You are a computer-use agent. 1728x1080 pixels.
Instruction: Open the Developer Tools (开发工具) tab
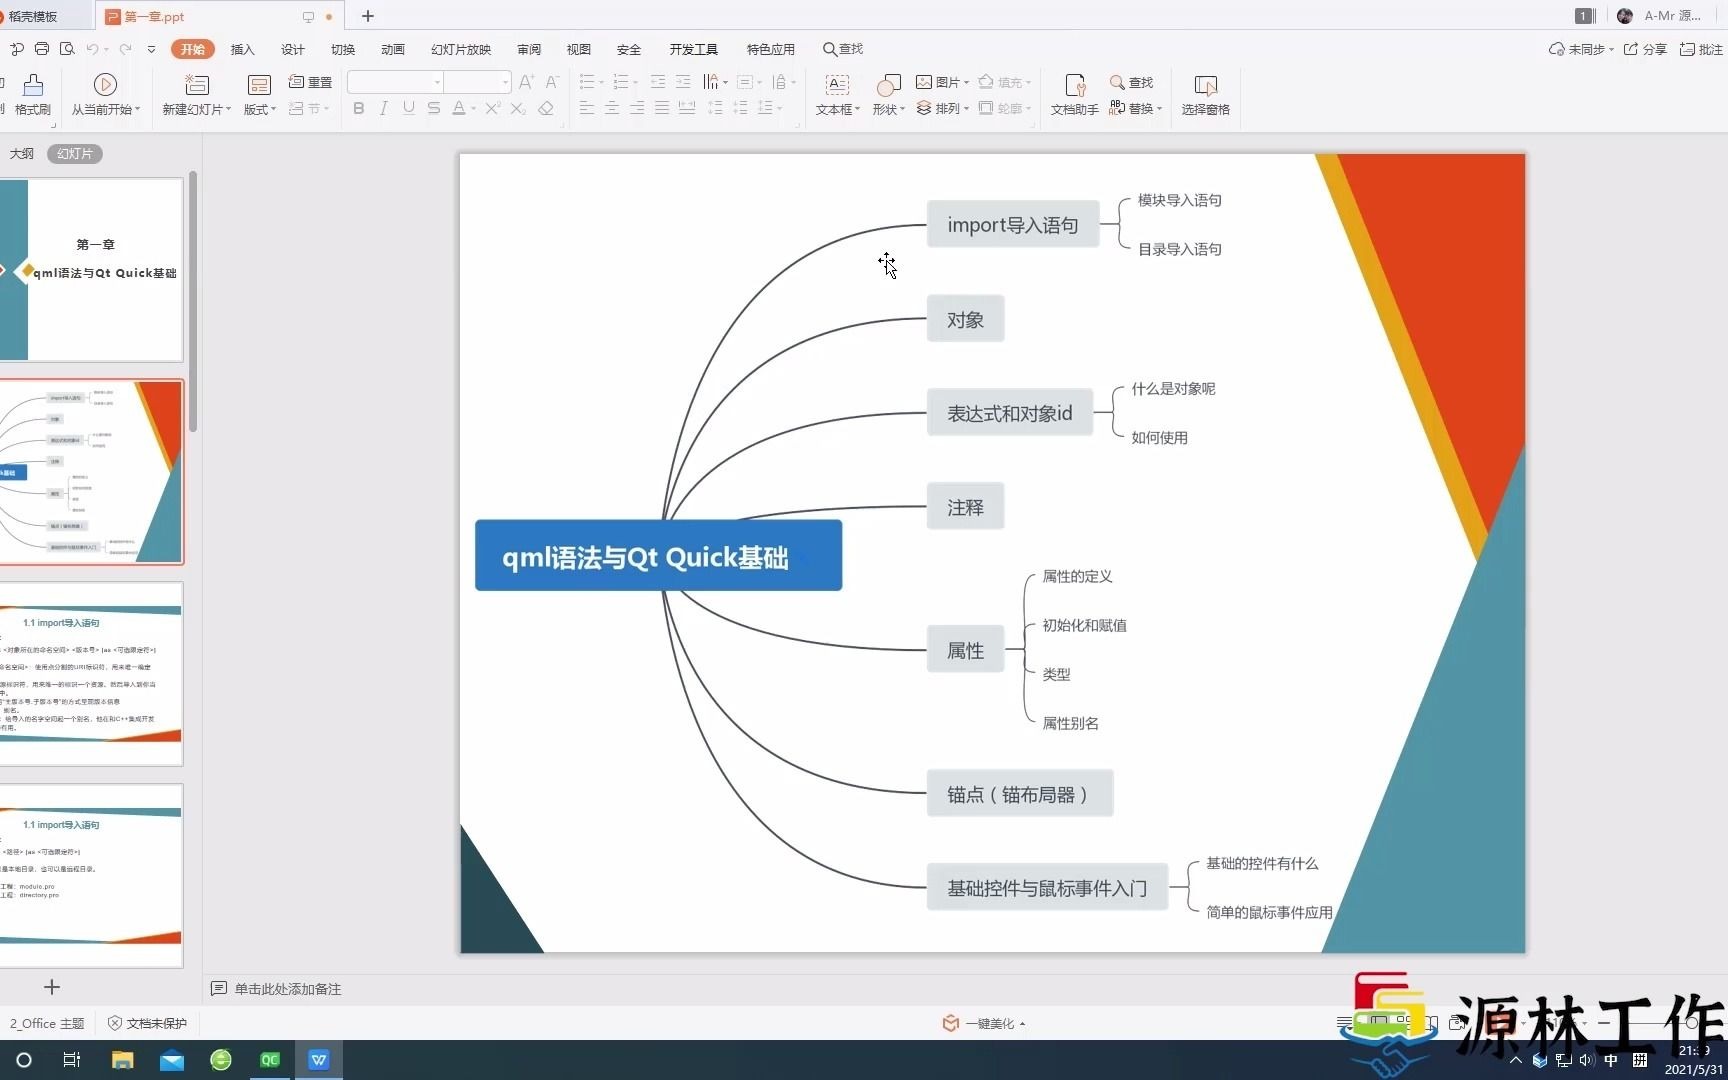coord(694,49)
